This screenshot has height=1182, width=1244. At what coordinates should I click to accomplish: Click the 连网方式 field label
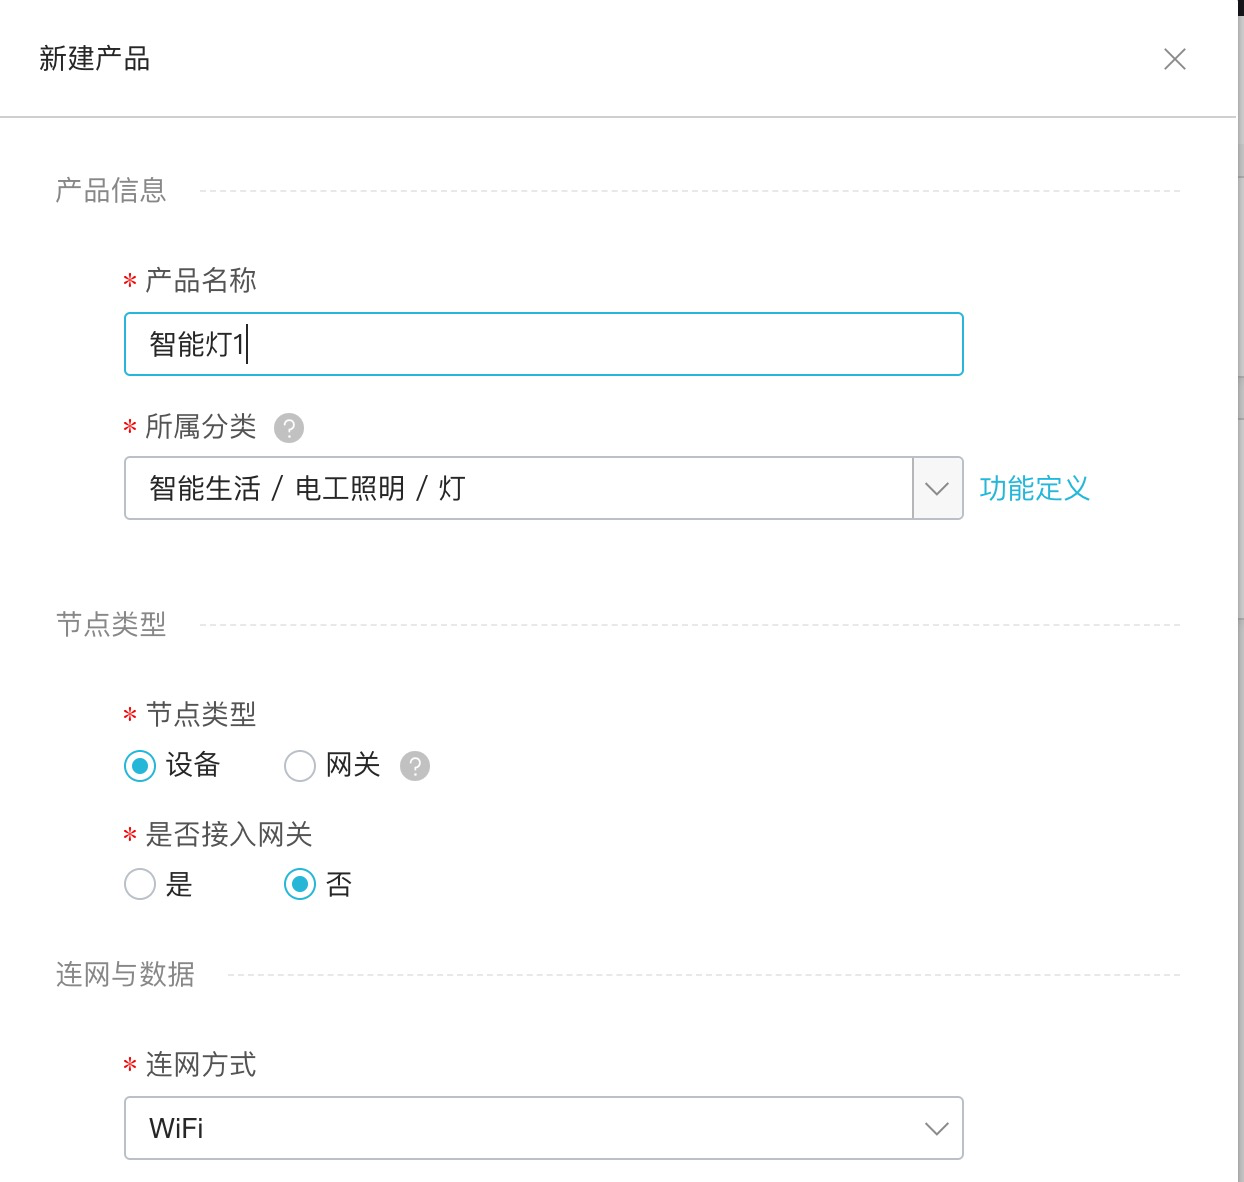[x=201, y=1065]
